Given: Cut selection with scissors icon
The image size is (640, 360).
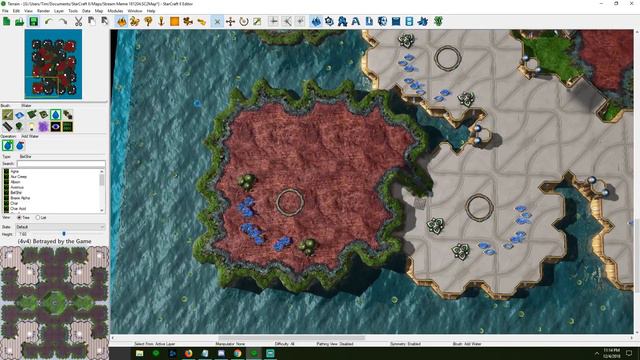Looking at the screenshot, I should [78, 22].
